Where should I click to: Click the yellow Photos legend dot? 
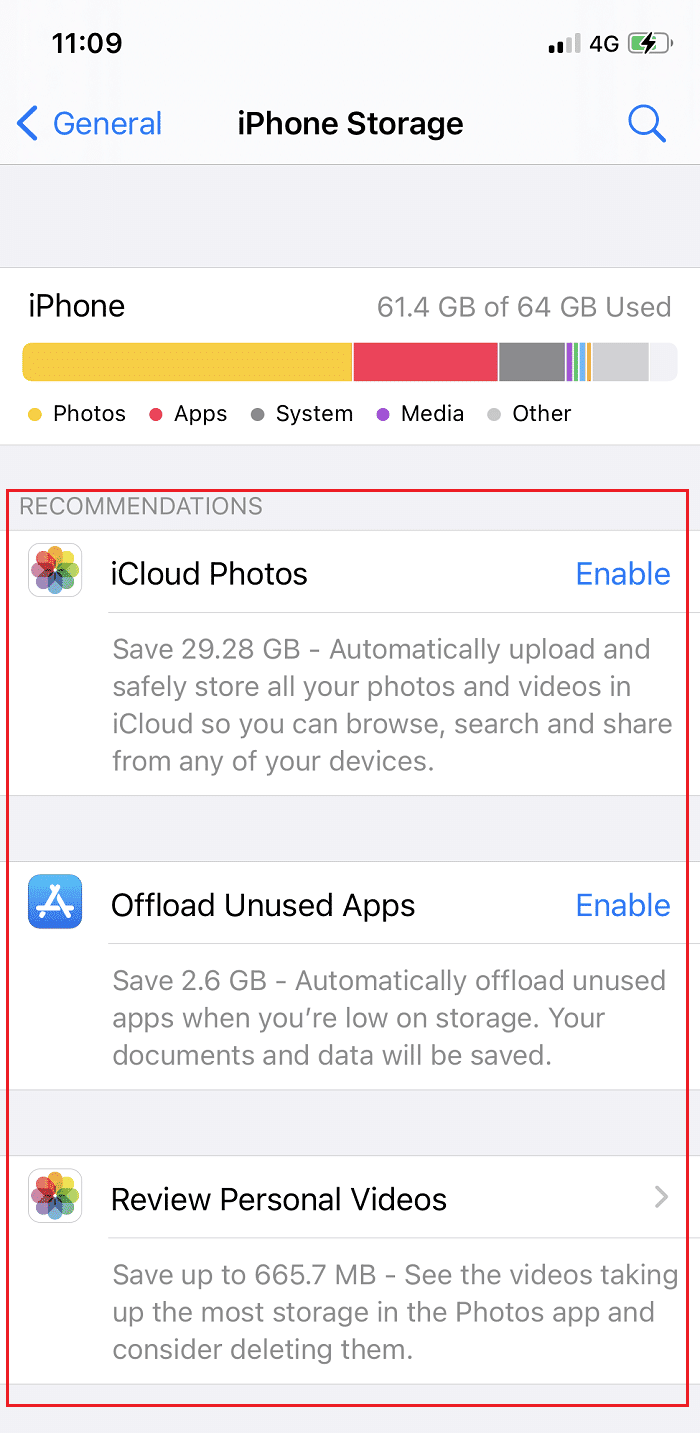[36, 413]
